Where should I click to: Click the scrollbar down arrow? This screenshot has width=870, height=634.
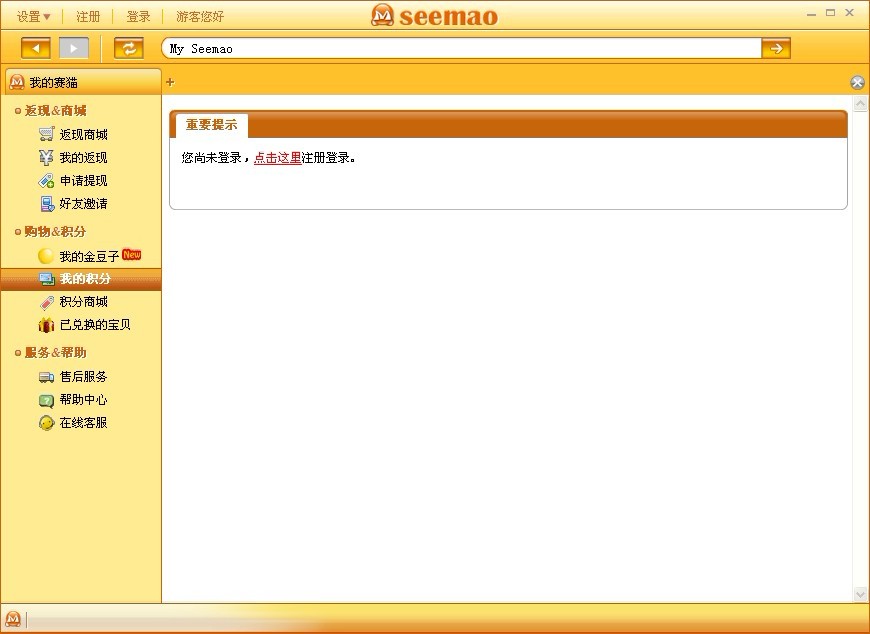click(860, 595)
